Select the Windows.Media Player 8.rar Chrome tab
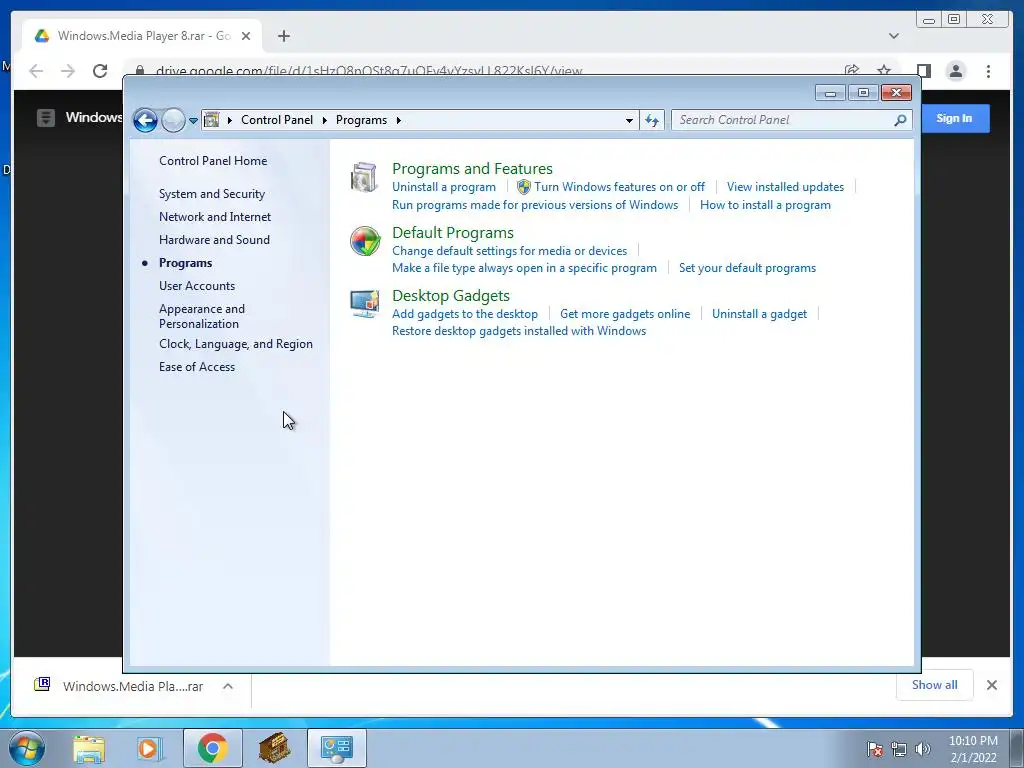Screen dimensions: 1024x768 click(142, 36)
